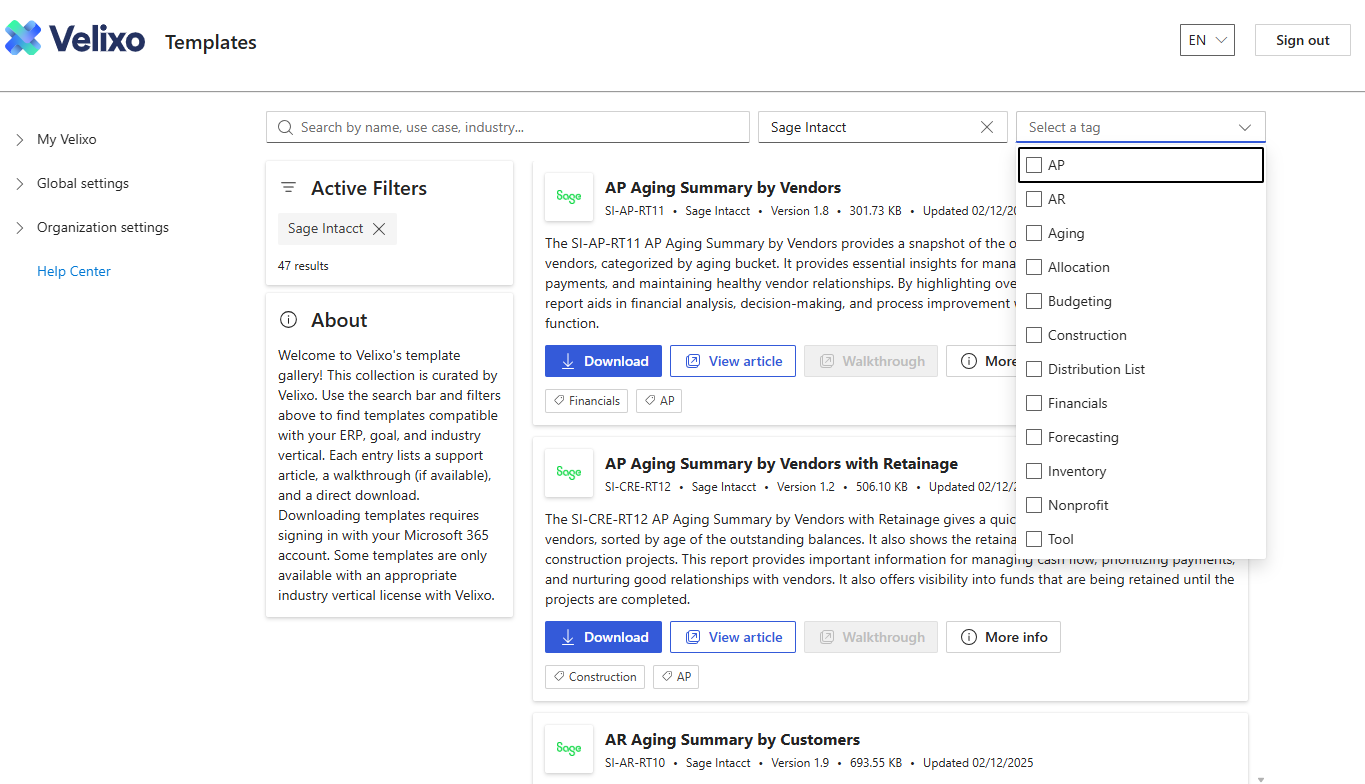The height and width of the screenshot is (784, 1365).
Task: Enable the Construction tag checkbox
Action: click(x=1034, y=335)
